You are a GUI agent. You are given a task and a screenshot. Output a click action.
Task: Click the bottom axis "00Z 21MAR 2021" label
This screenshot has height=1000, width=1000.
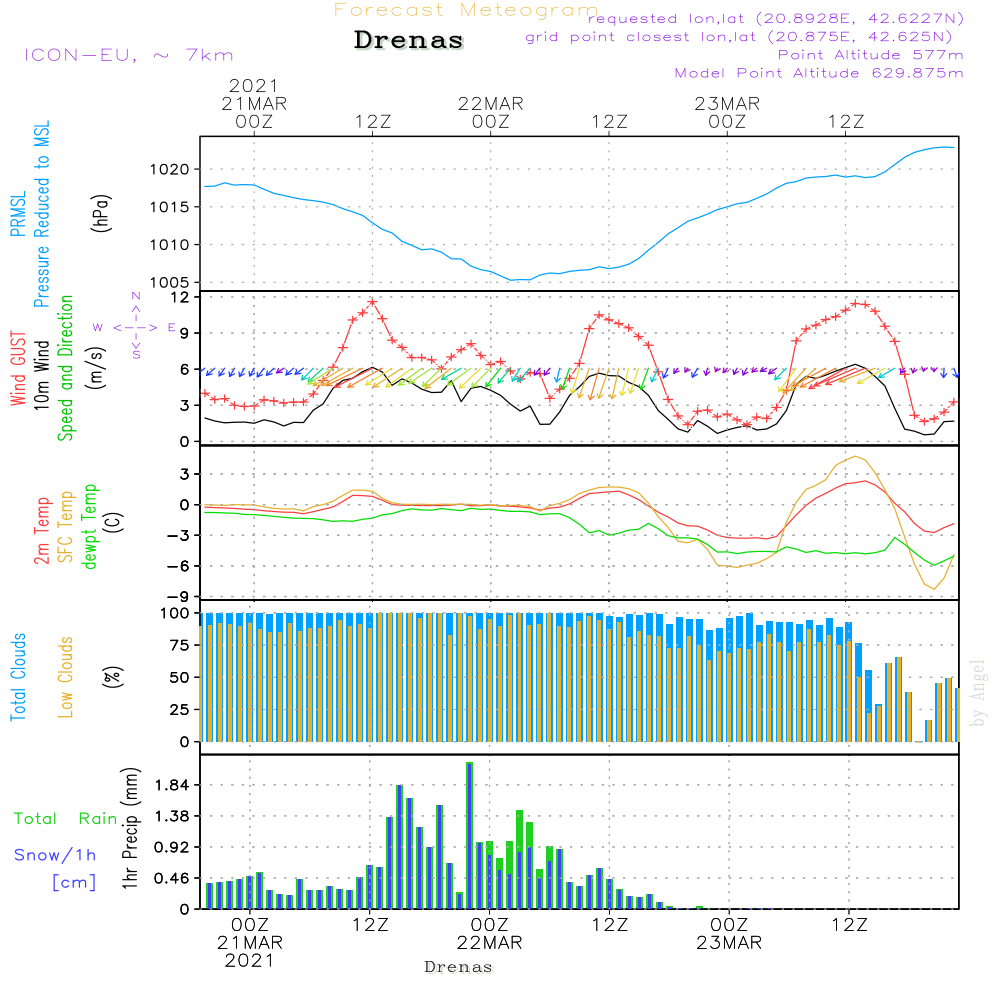pyautogui.click(x=249, y=943)
